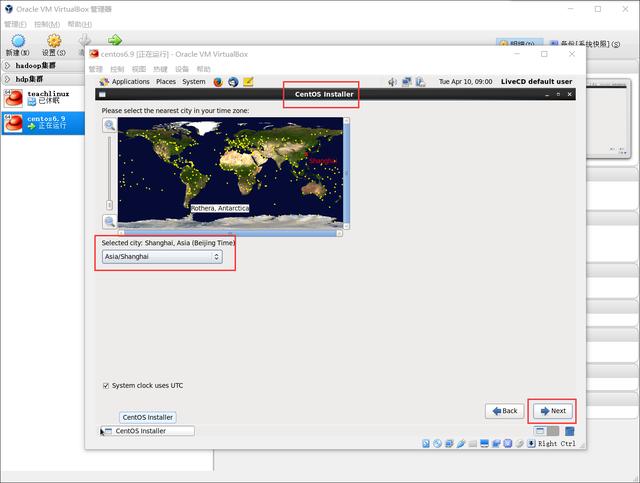The image size is (640, 483).
Task: Open 管理(F) menu in VirtualBox Manager
Action: pyautogui.click(x=16, y=24)
